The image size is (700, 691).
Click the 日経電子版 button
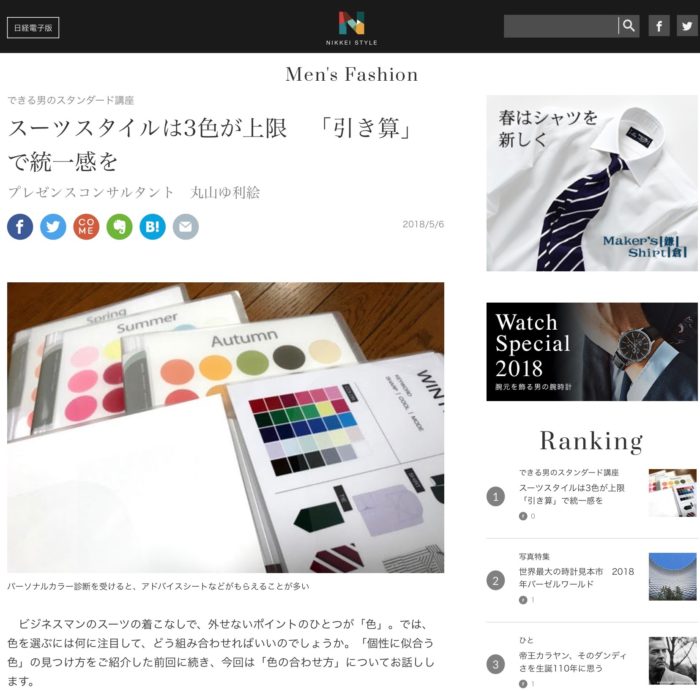[x=33, y=28]
